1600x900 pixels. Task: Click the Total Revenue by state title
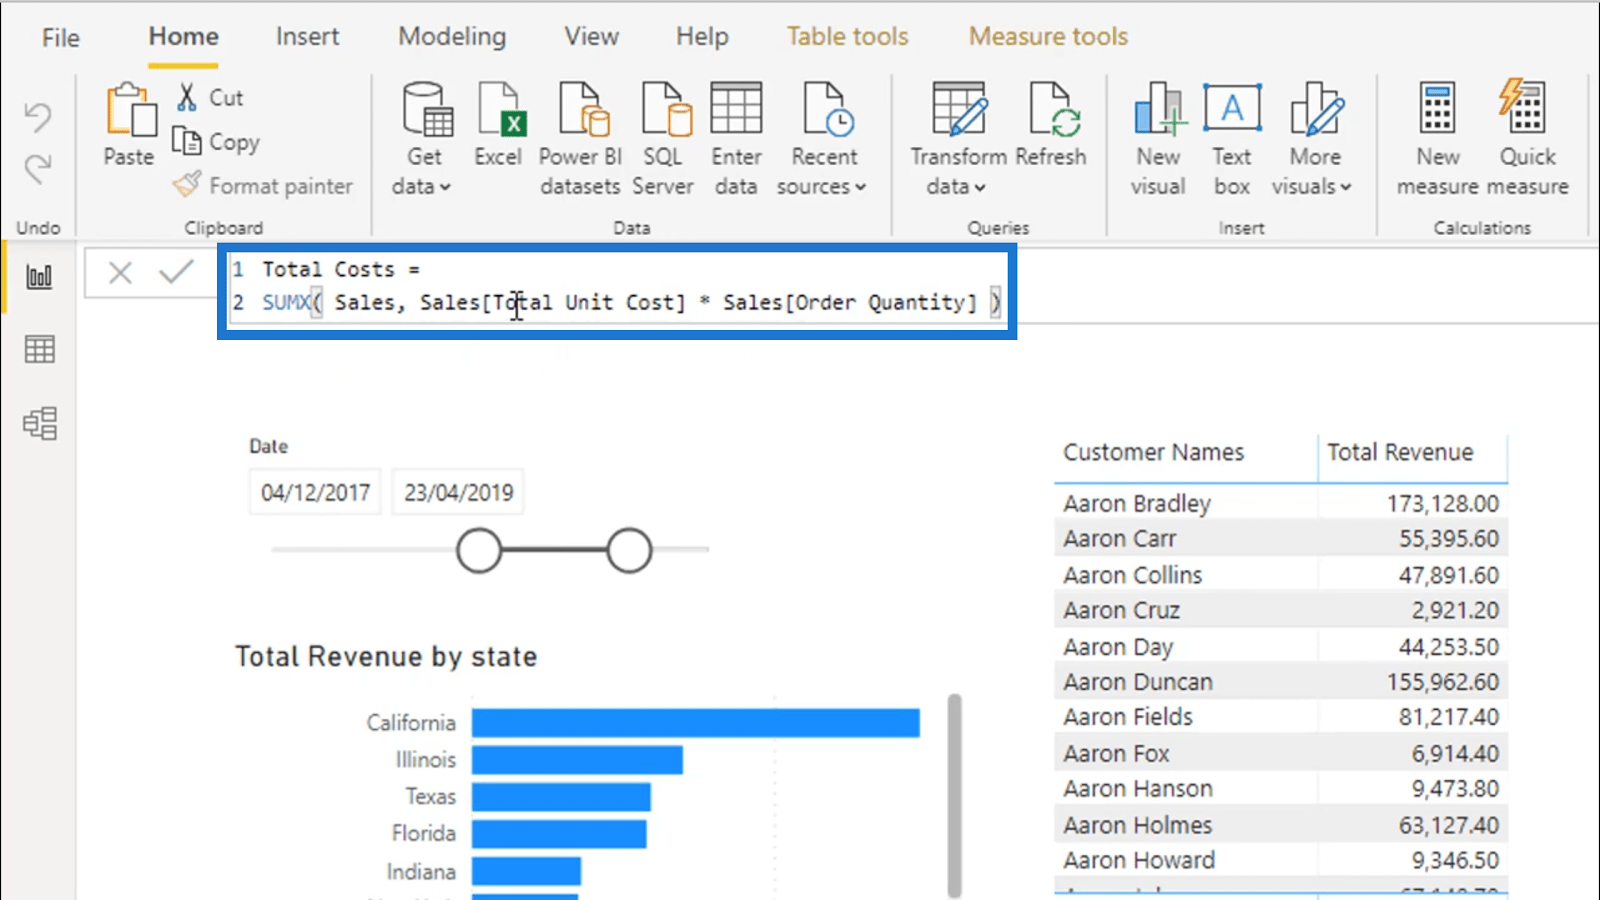click(386, 657)
